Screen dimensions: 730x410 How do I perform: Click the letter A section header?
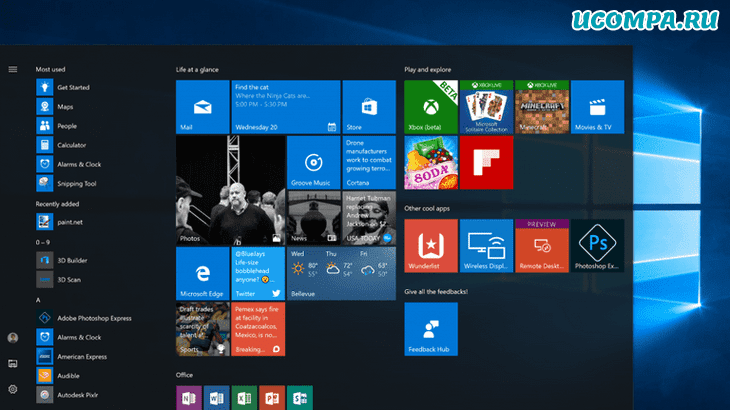[x=38, y=299]
